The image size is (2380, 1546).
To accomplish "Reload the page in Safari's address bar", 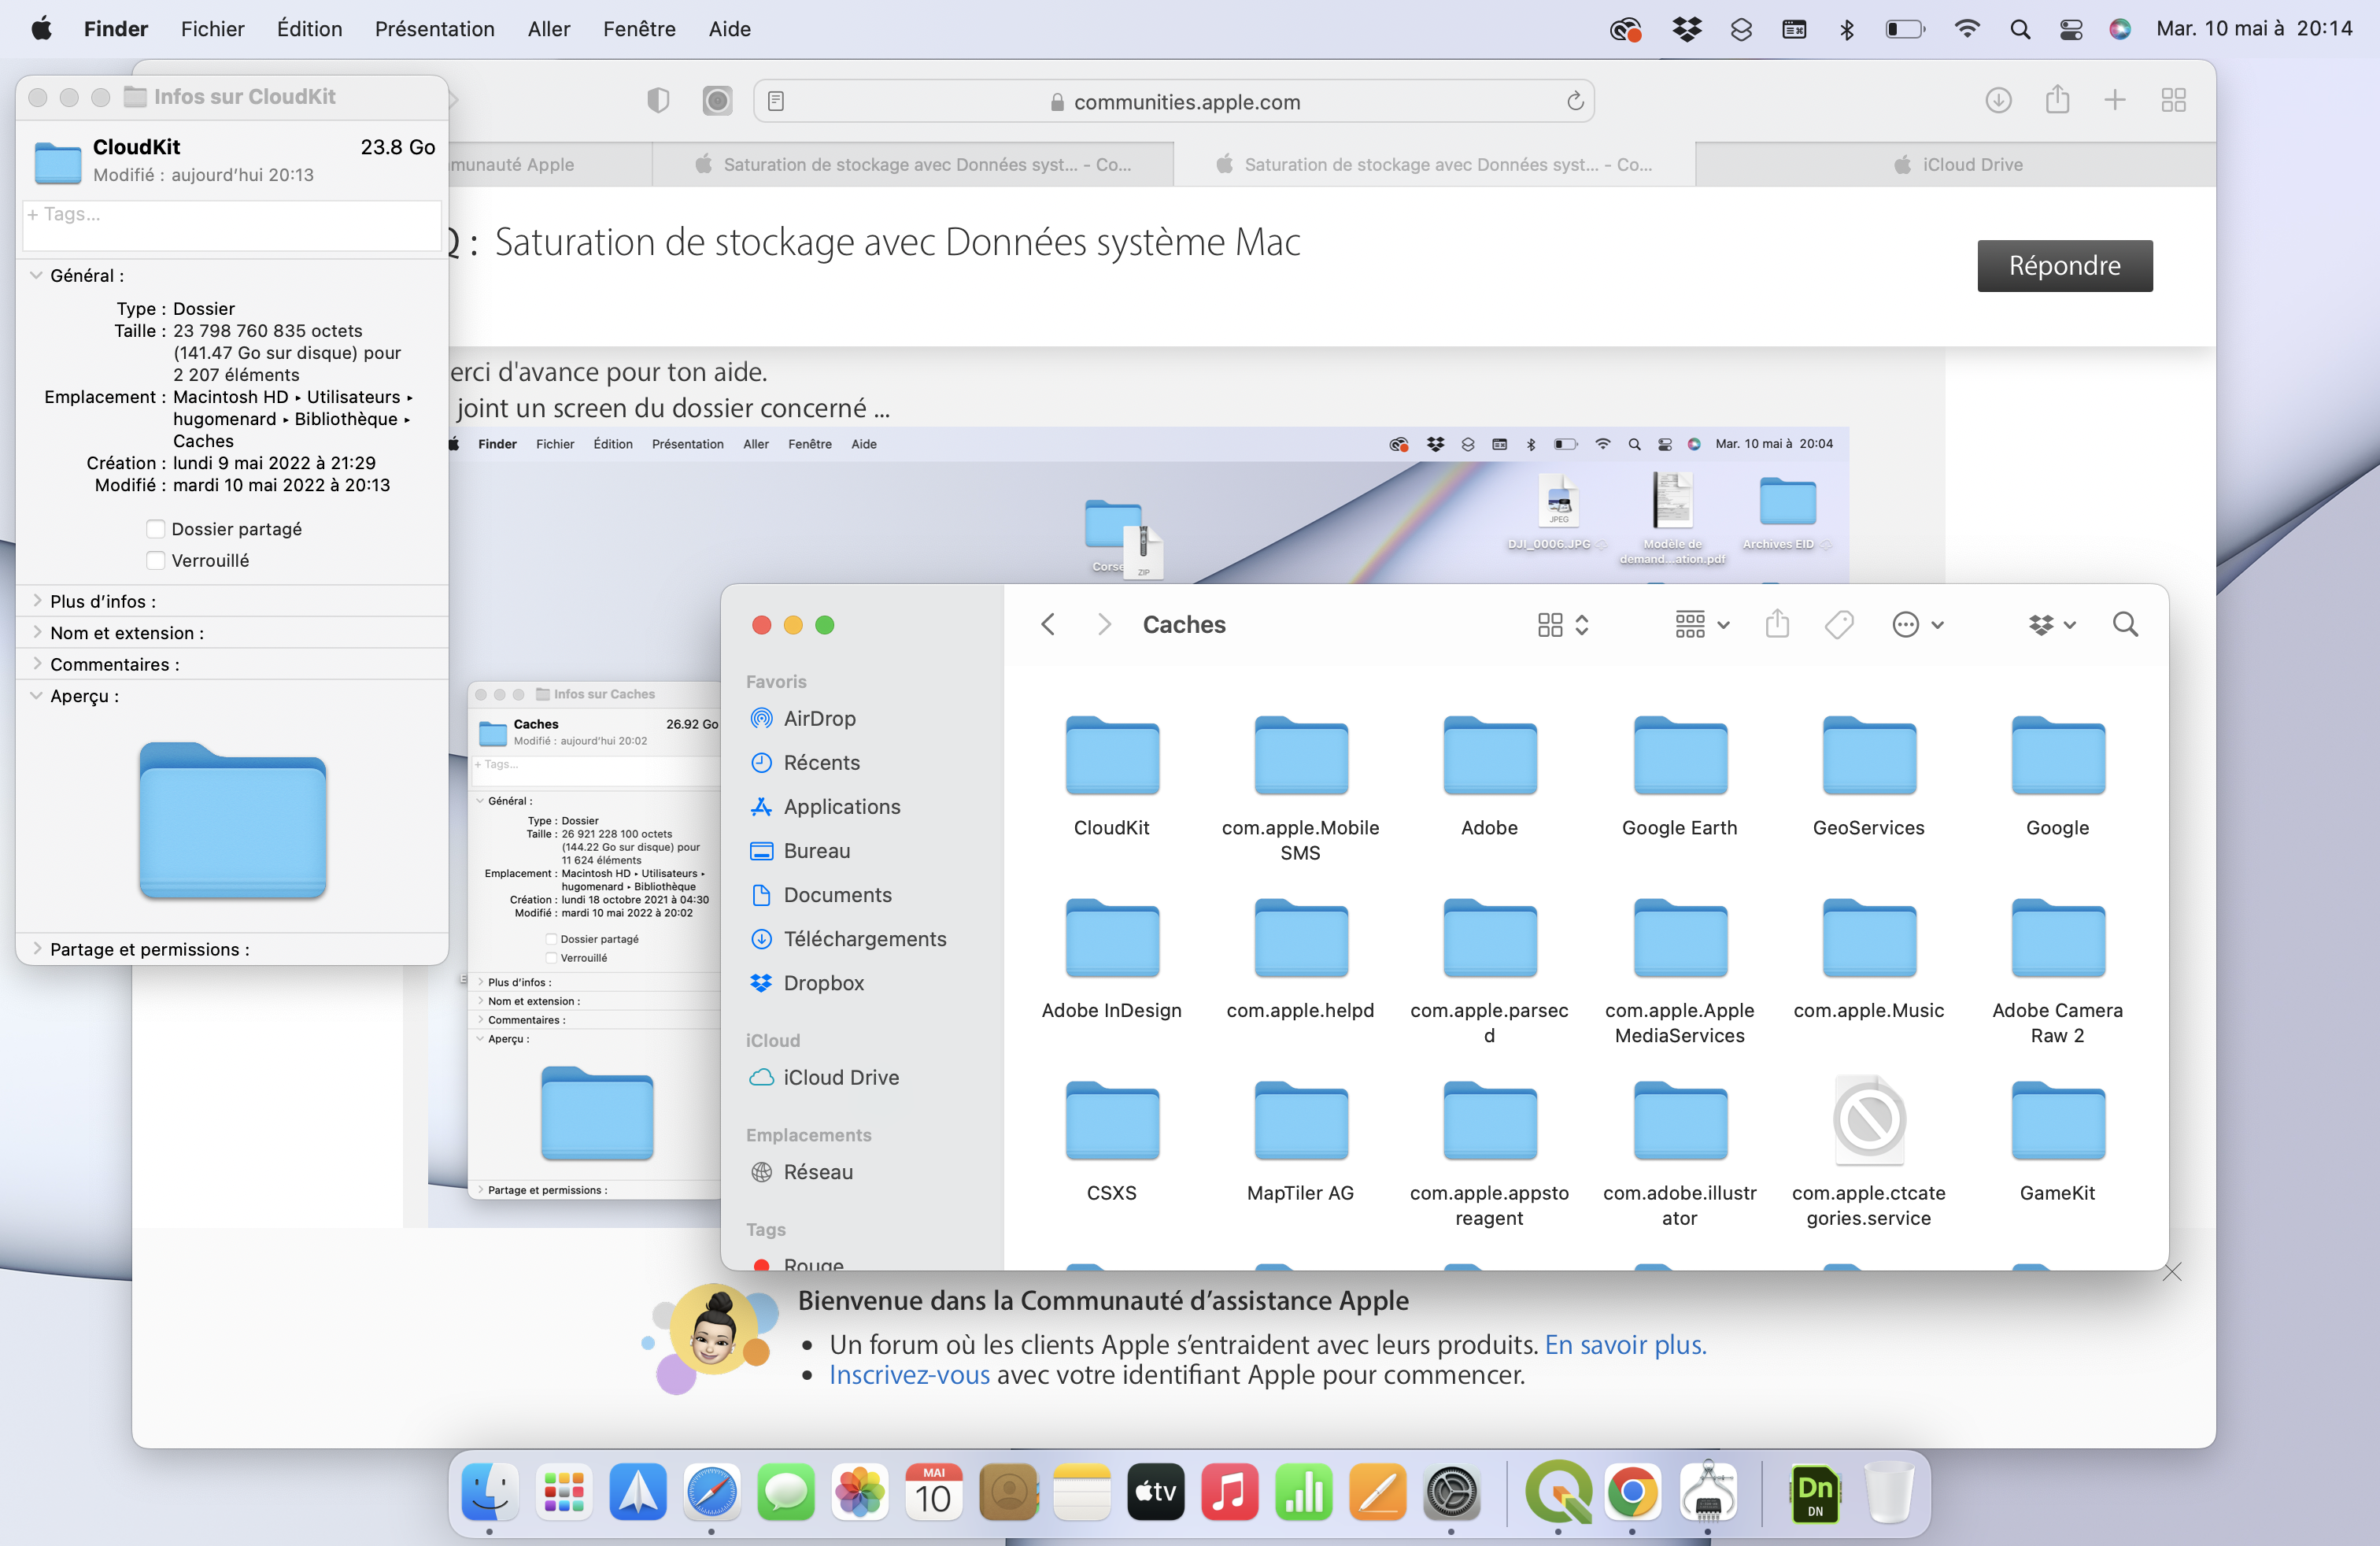I will (1575, 101).
